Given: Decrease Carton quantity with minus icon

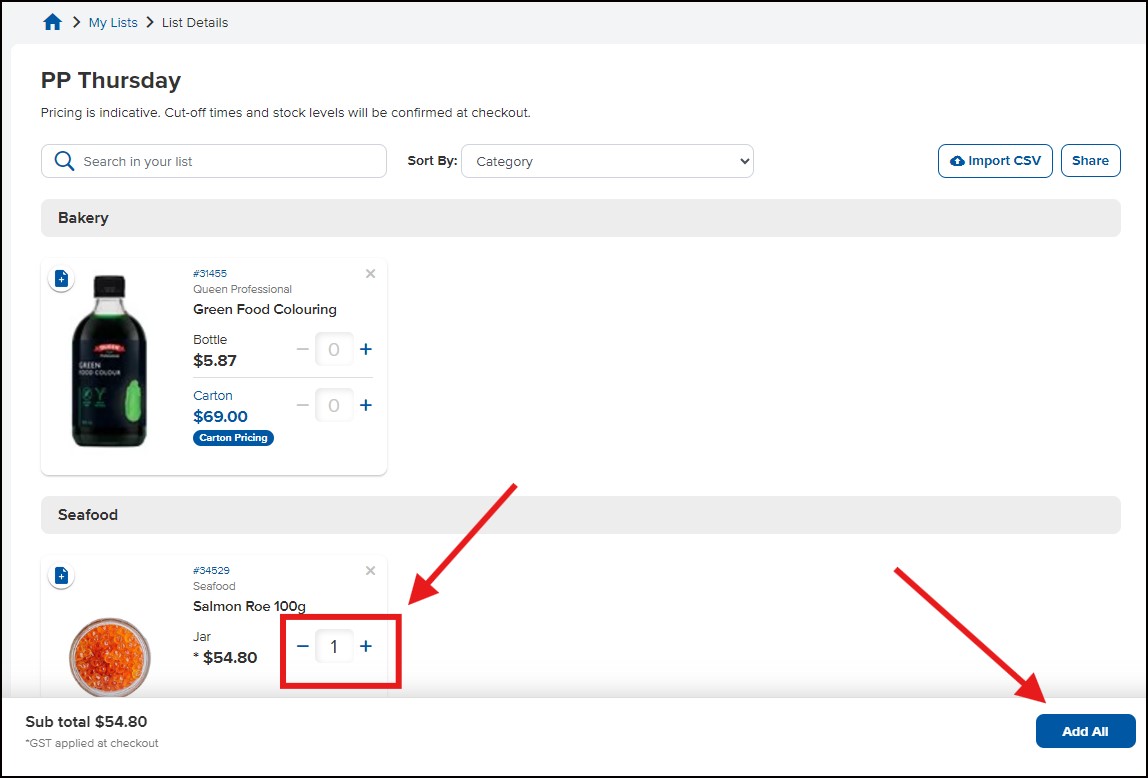Looking at the screenshot, I should [303, 405].
